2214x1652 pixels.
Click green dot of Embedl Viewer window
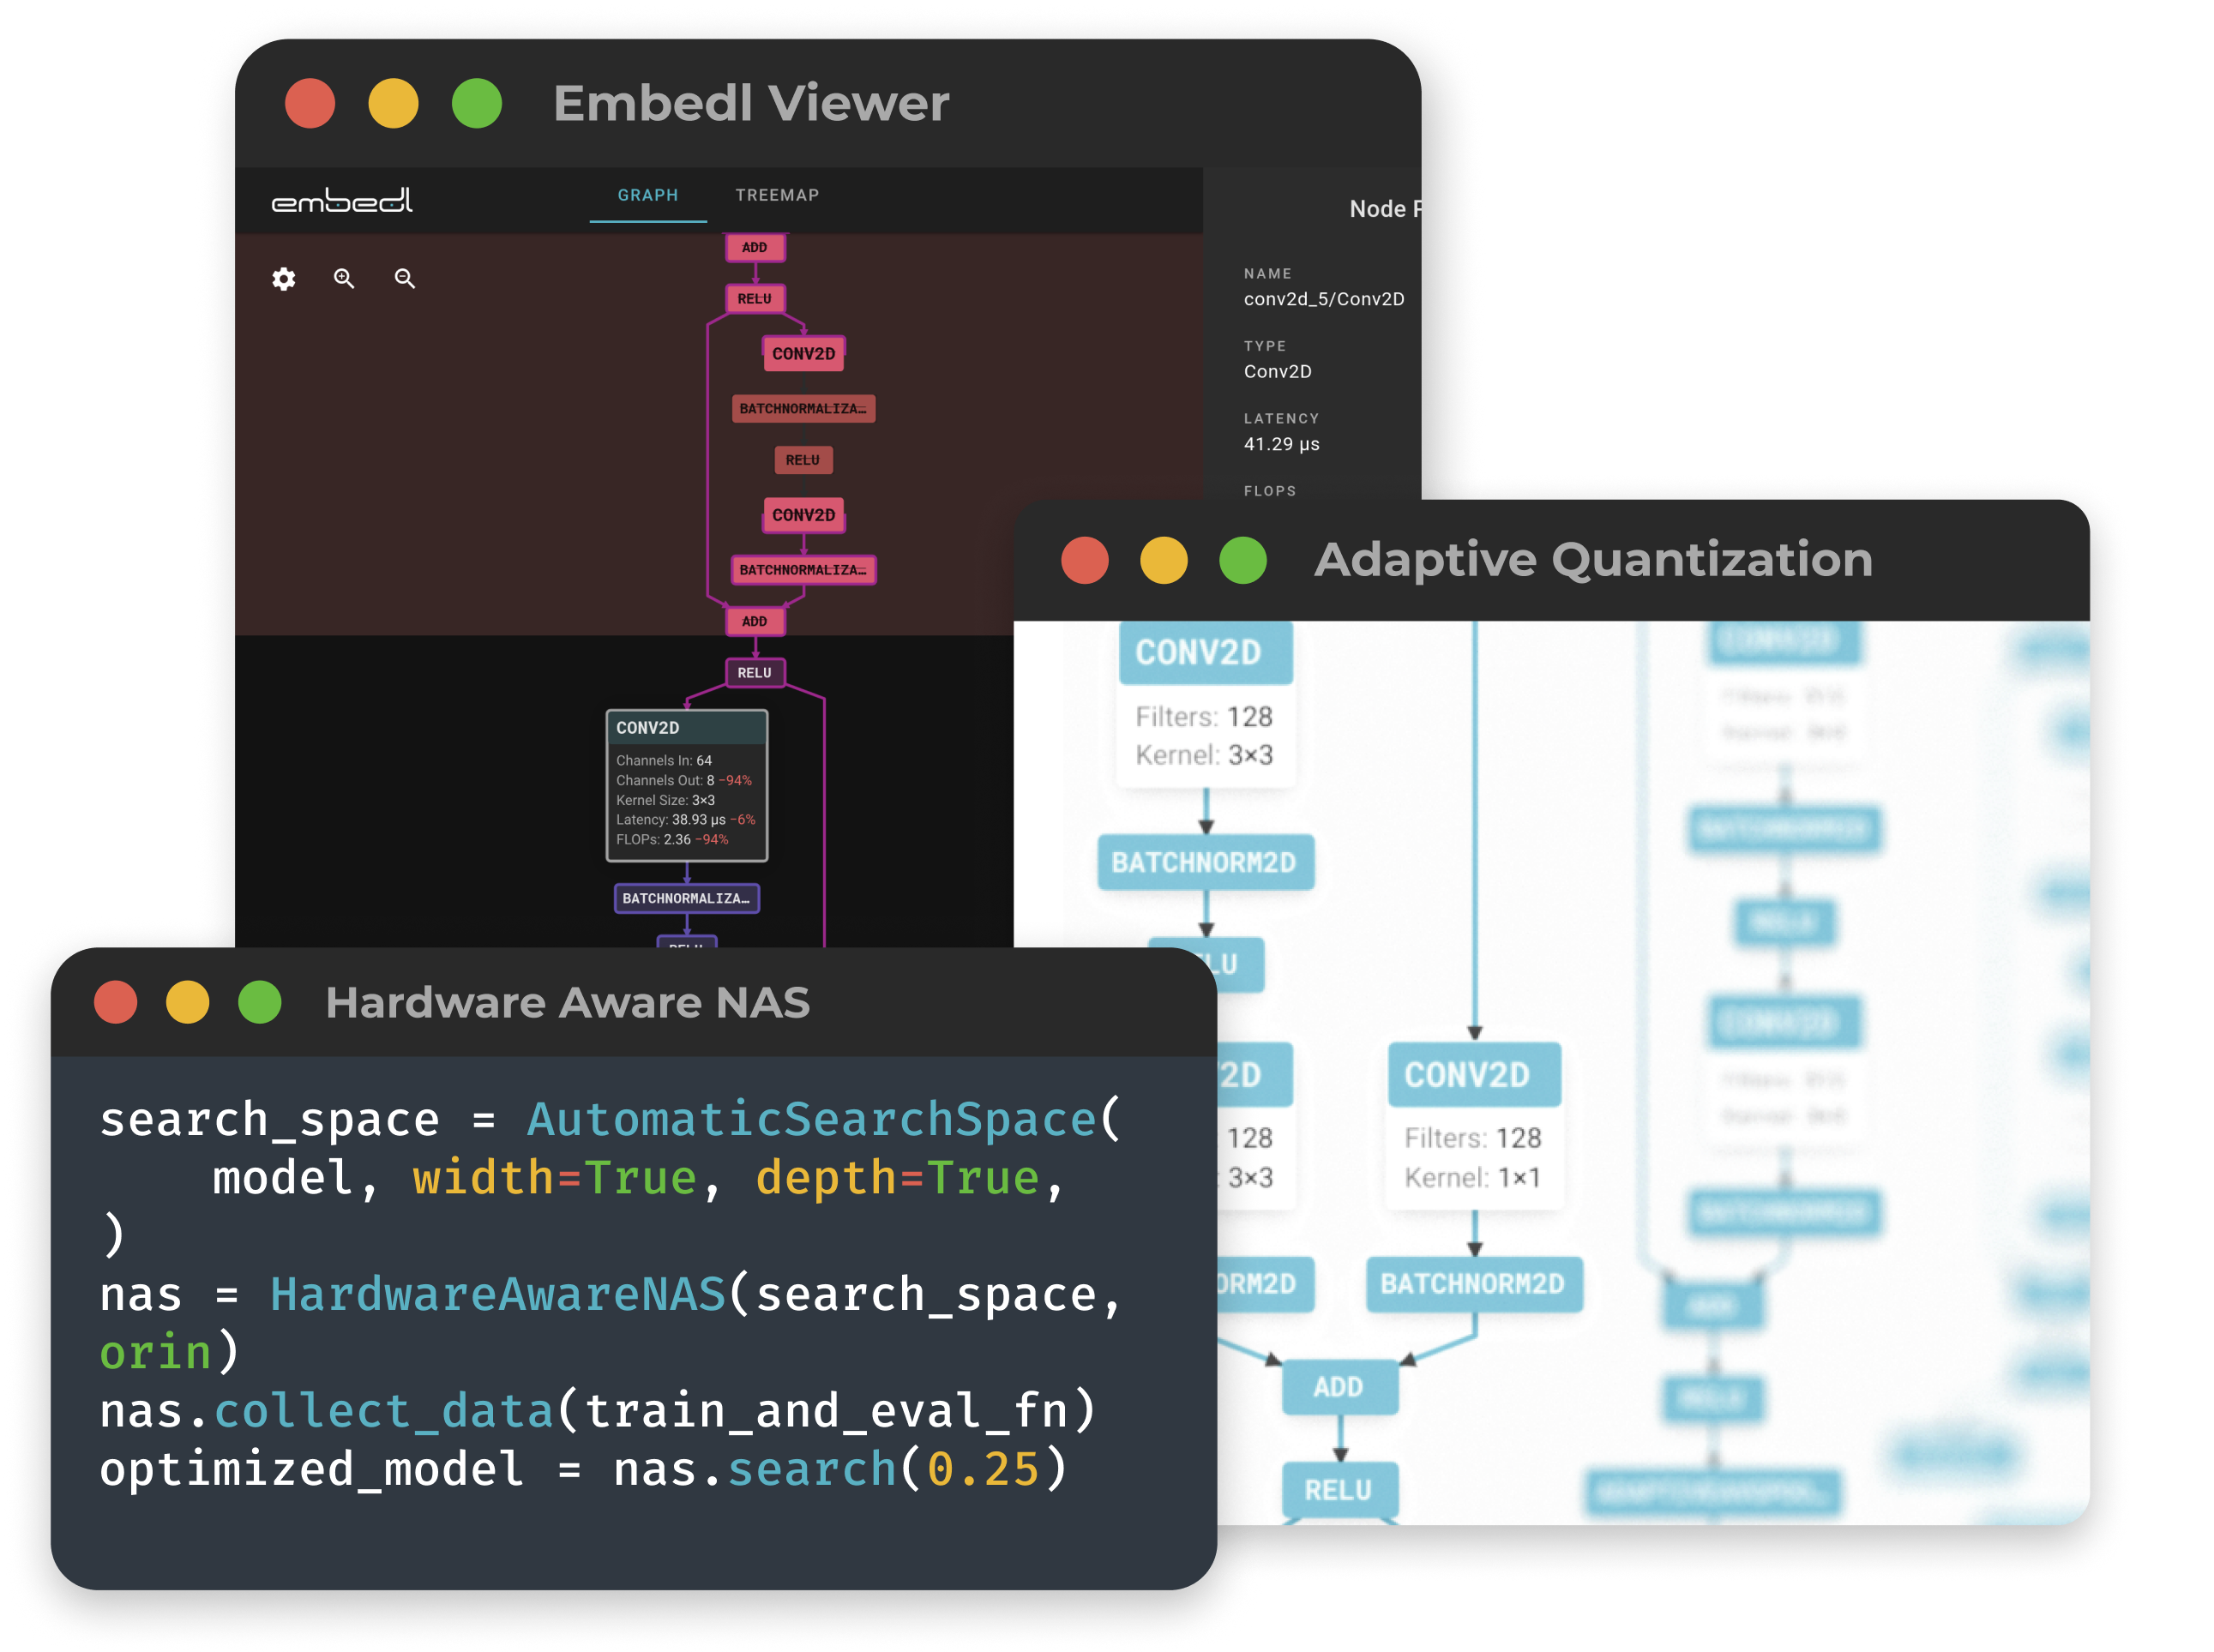[476, 103]
